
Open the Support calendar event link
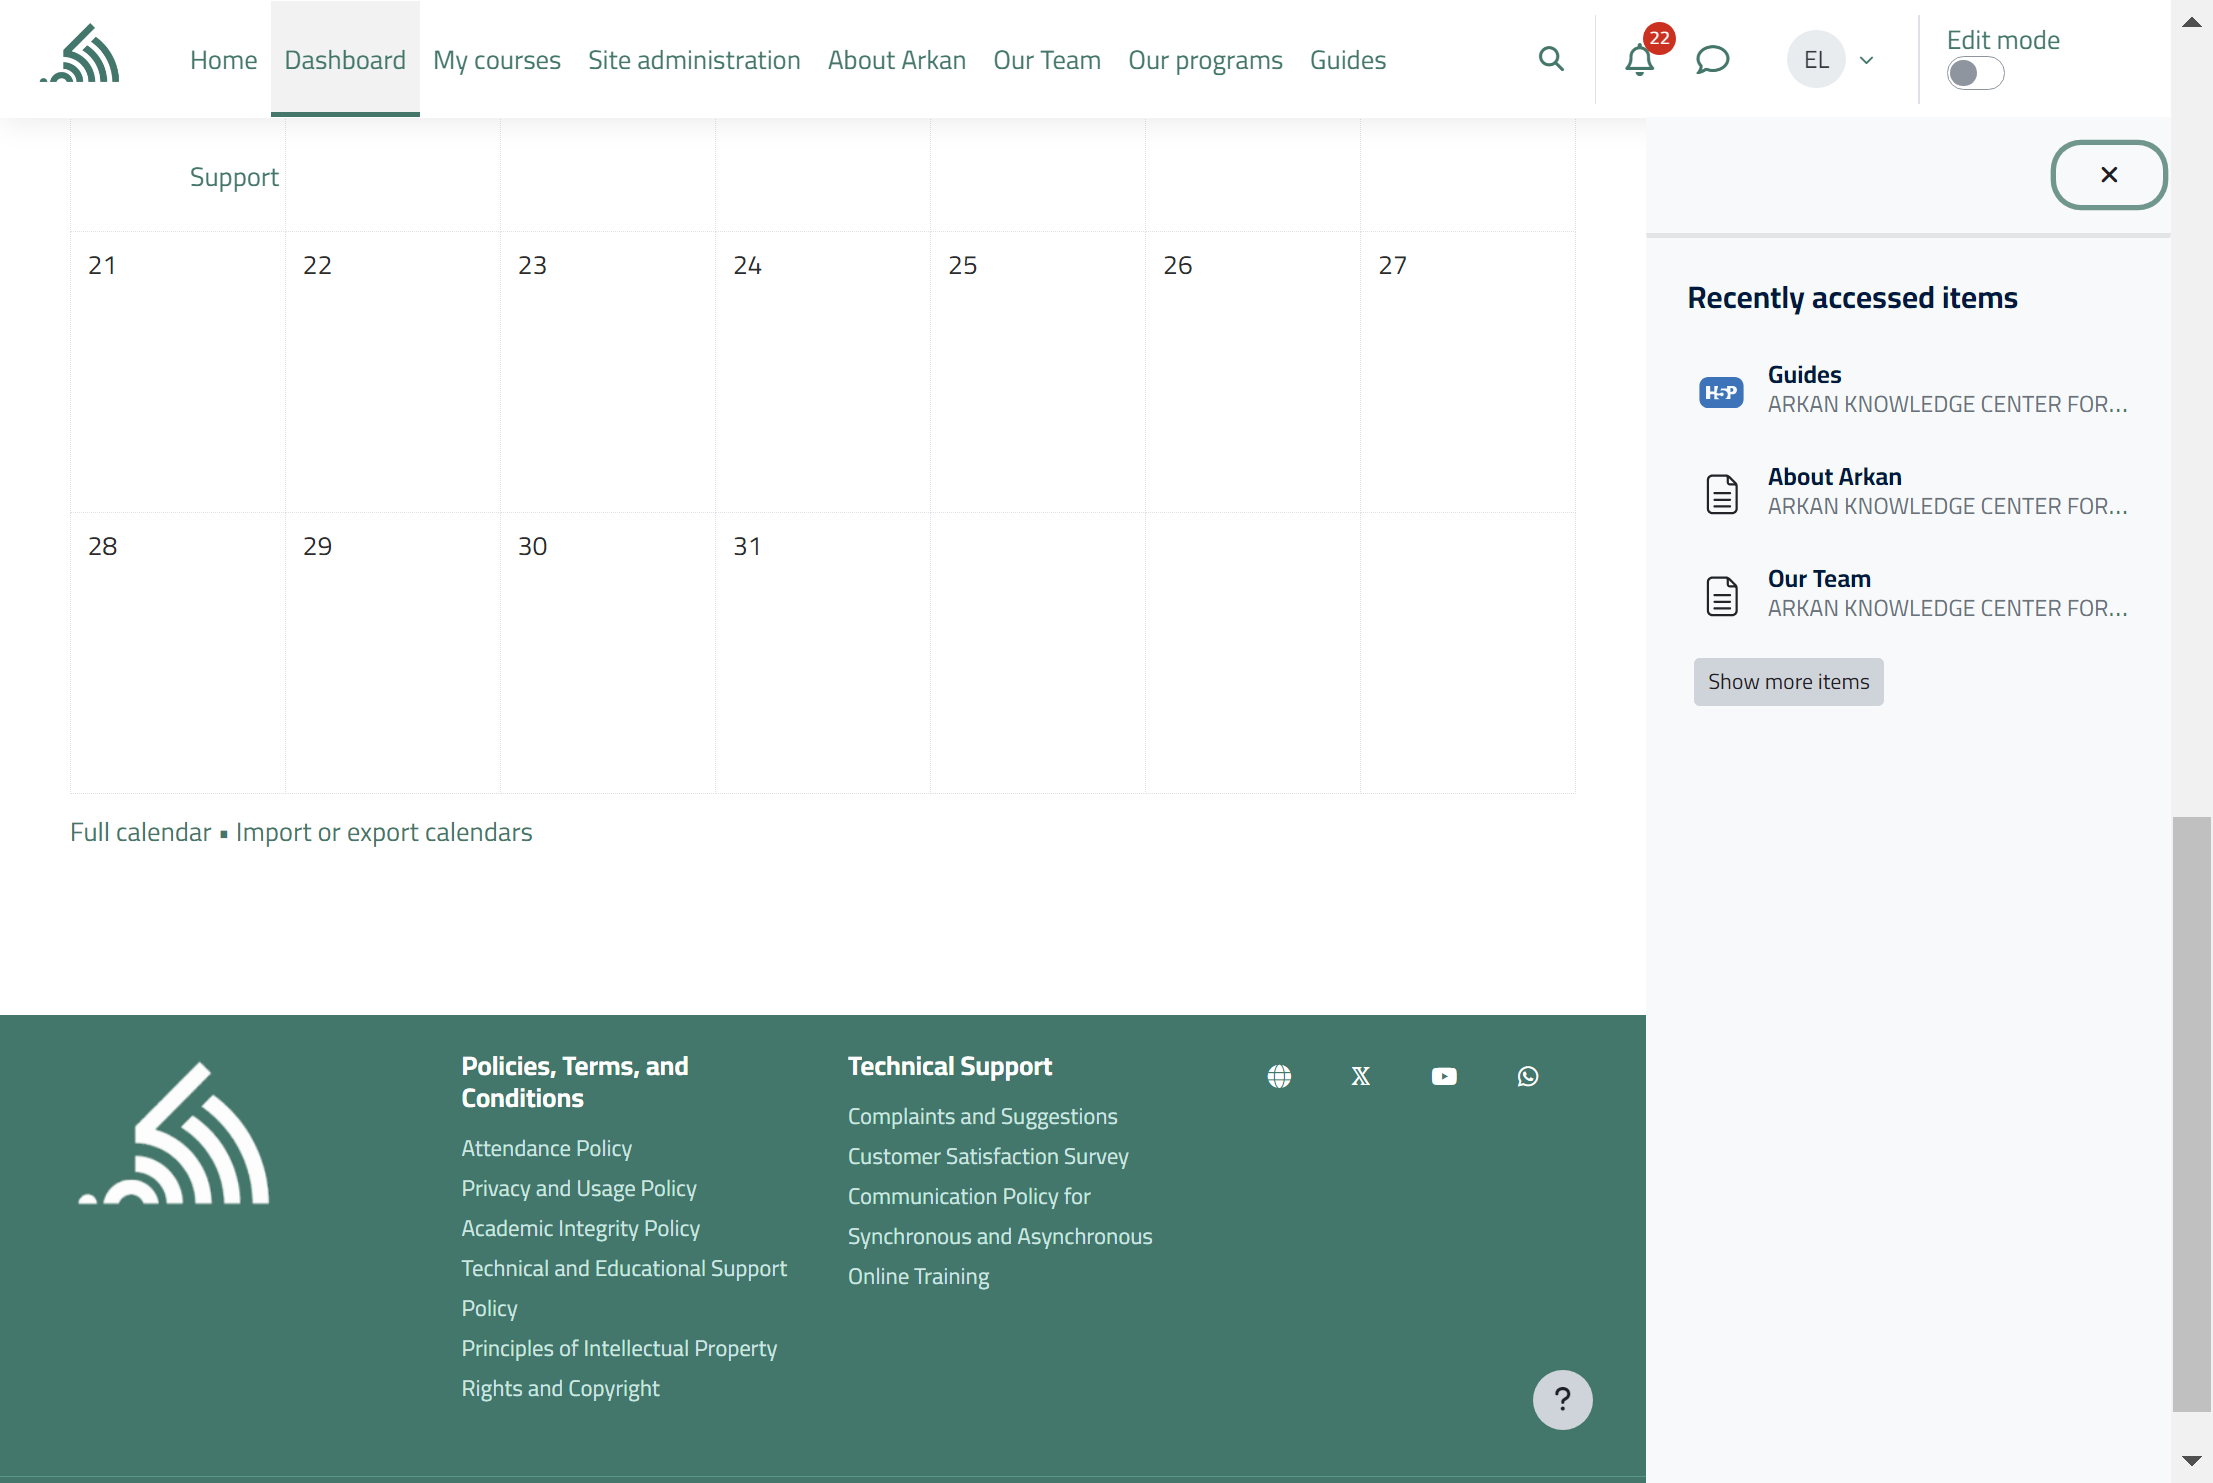click(x=234, y=177)
